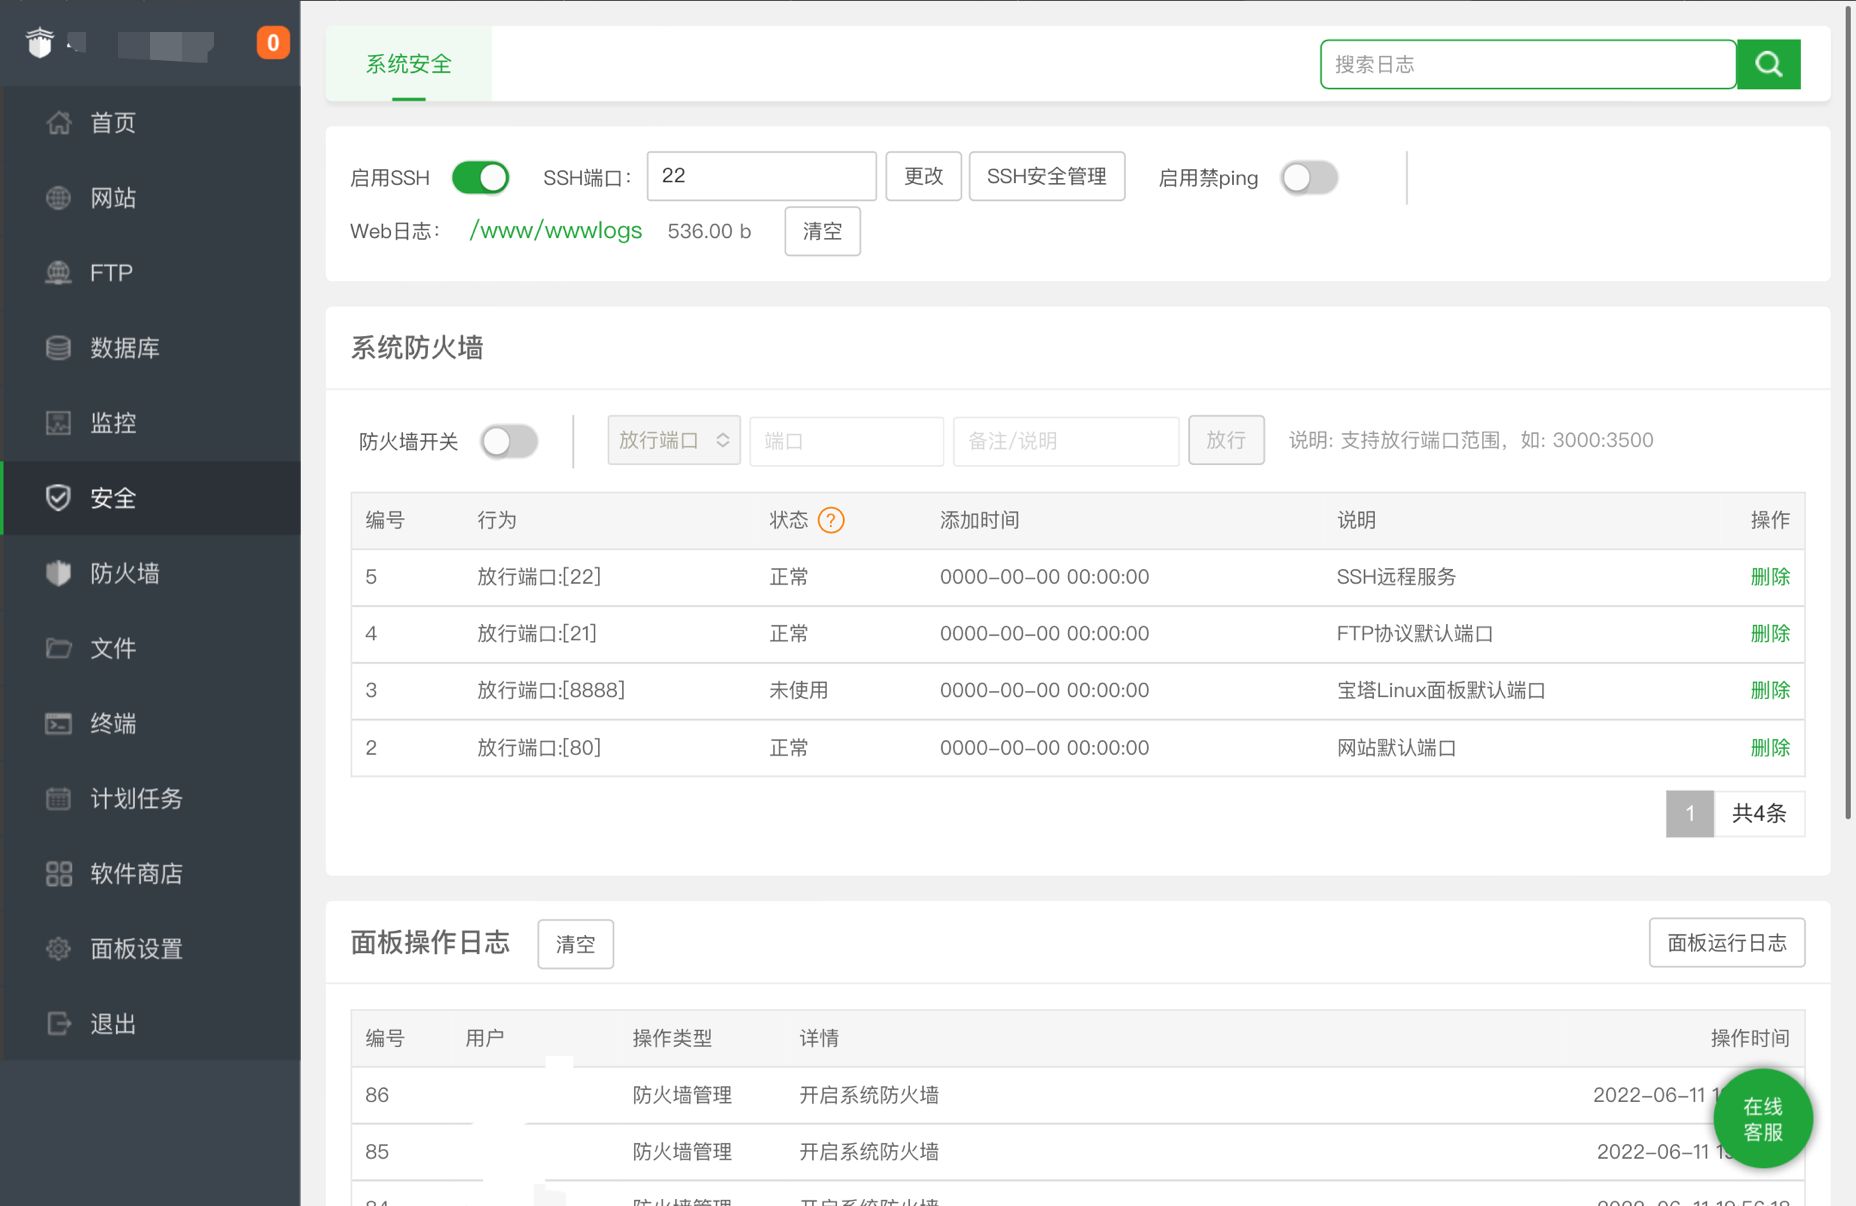Open the 在线客服 floating button
Viewport: 1856px width, 1206px height.
[x=1763, y=1119]
